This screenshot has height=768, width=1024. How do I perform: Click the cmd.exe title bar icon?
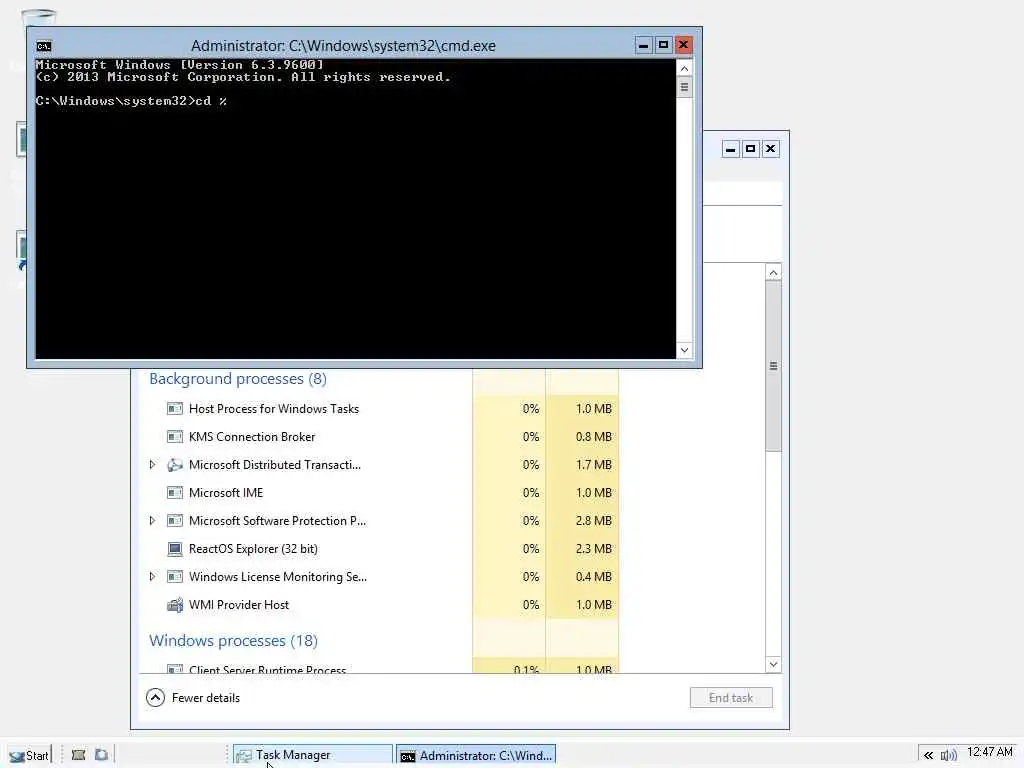pos(44,46)
